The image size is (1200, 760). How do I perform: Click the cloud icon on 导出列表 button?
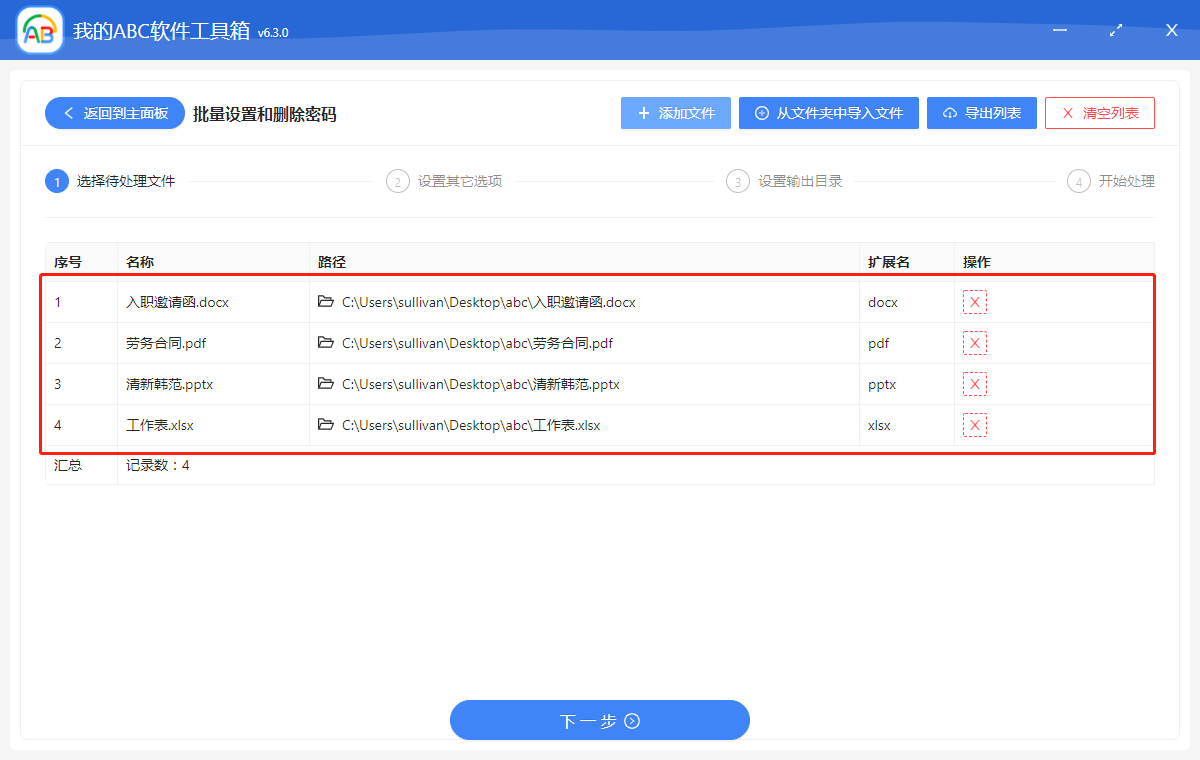tap(948, 112)
